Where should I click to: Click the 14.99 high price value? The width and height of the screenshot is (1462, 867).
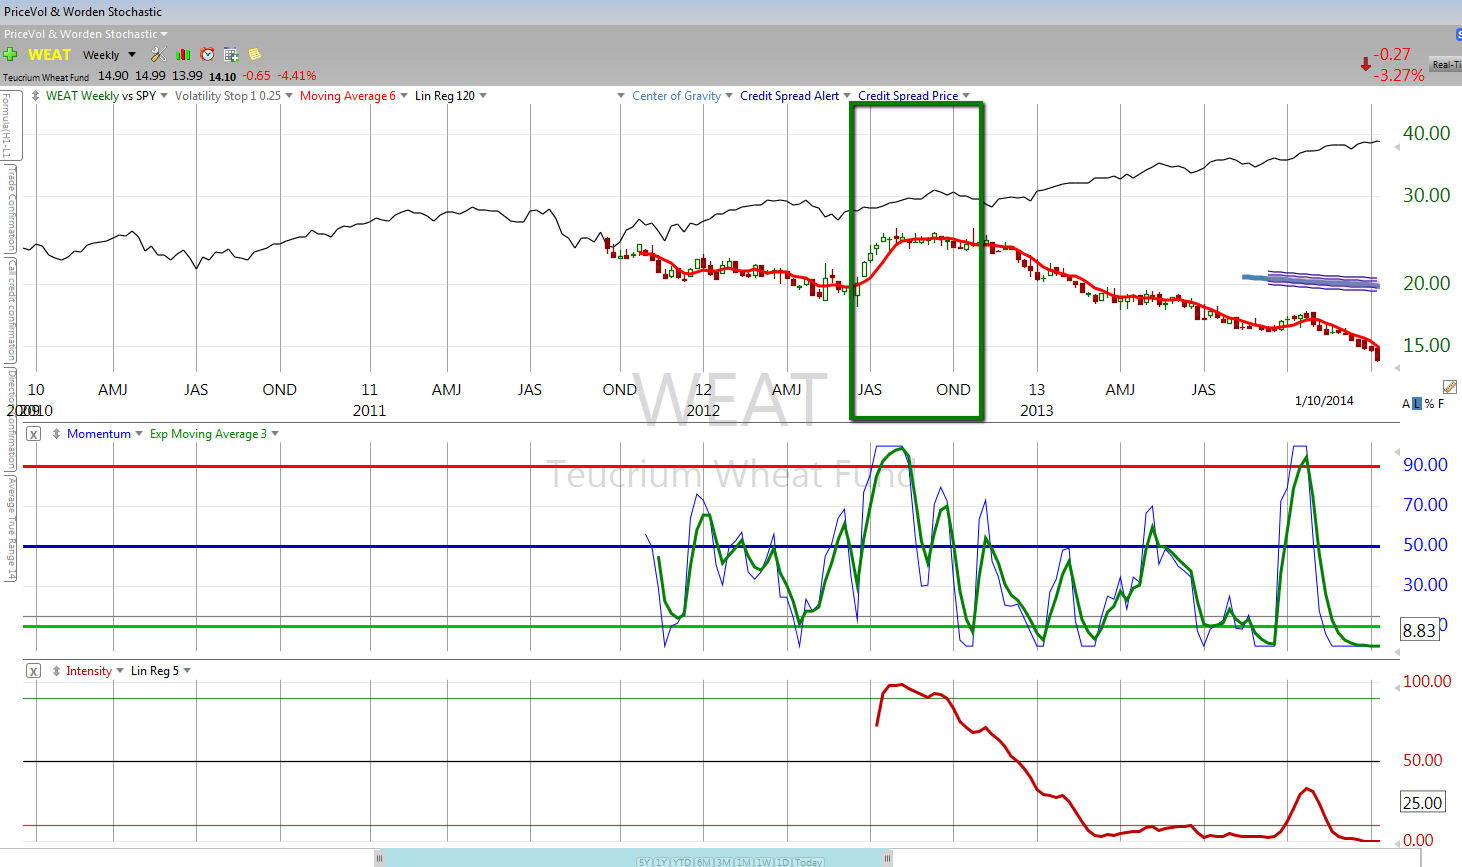pos(150,76)
